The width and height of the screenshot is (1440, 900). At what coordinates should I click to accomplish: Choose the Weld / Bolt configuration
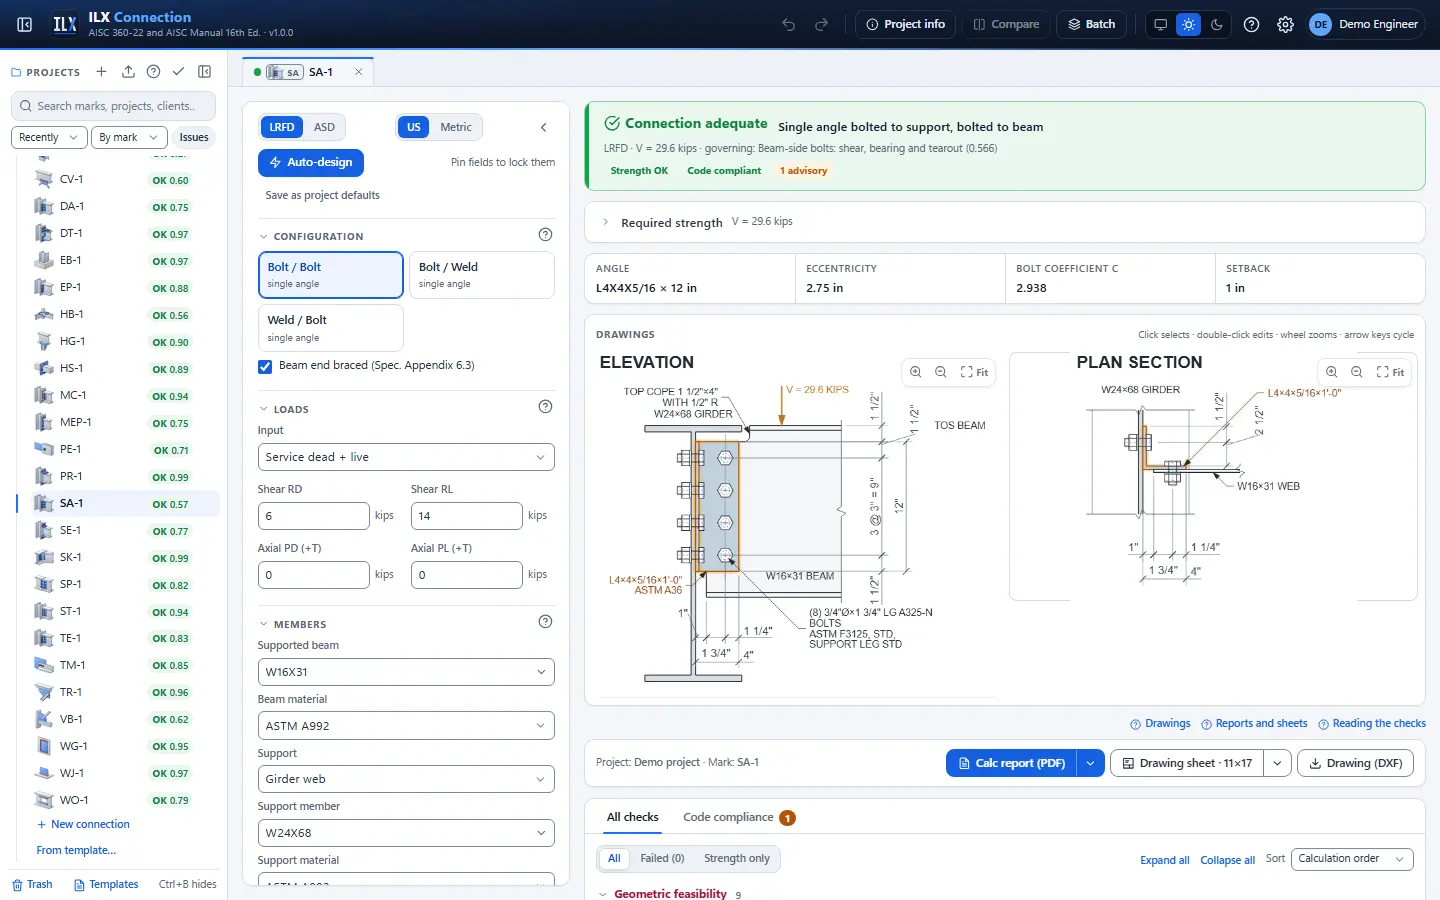331,328
